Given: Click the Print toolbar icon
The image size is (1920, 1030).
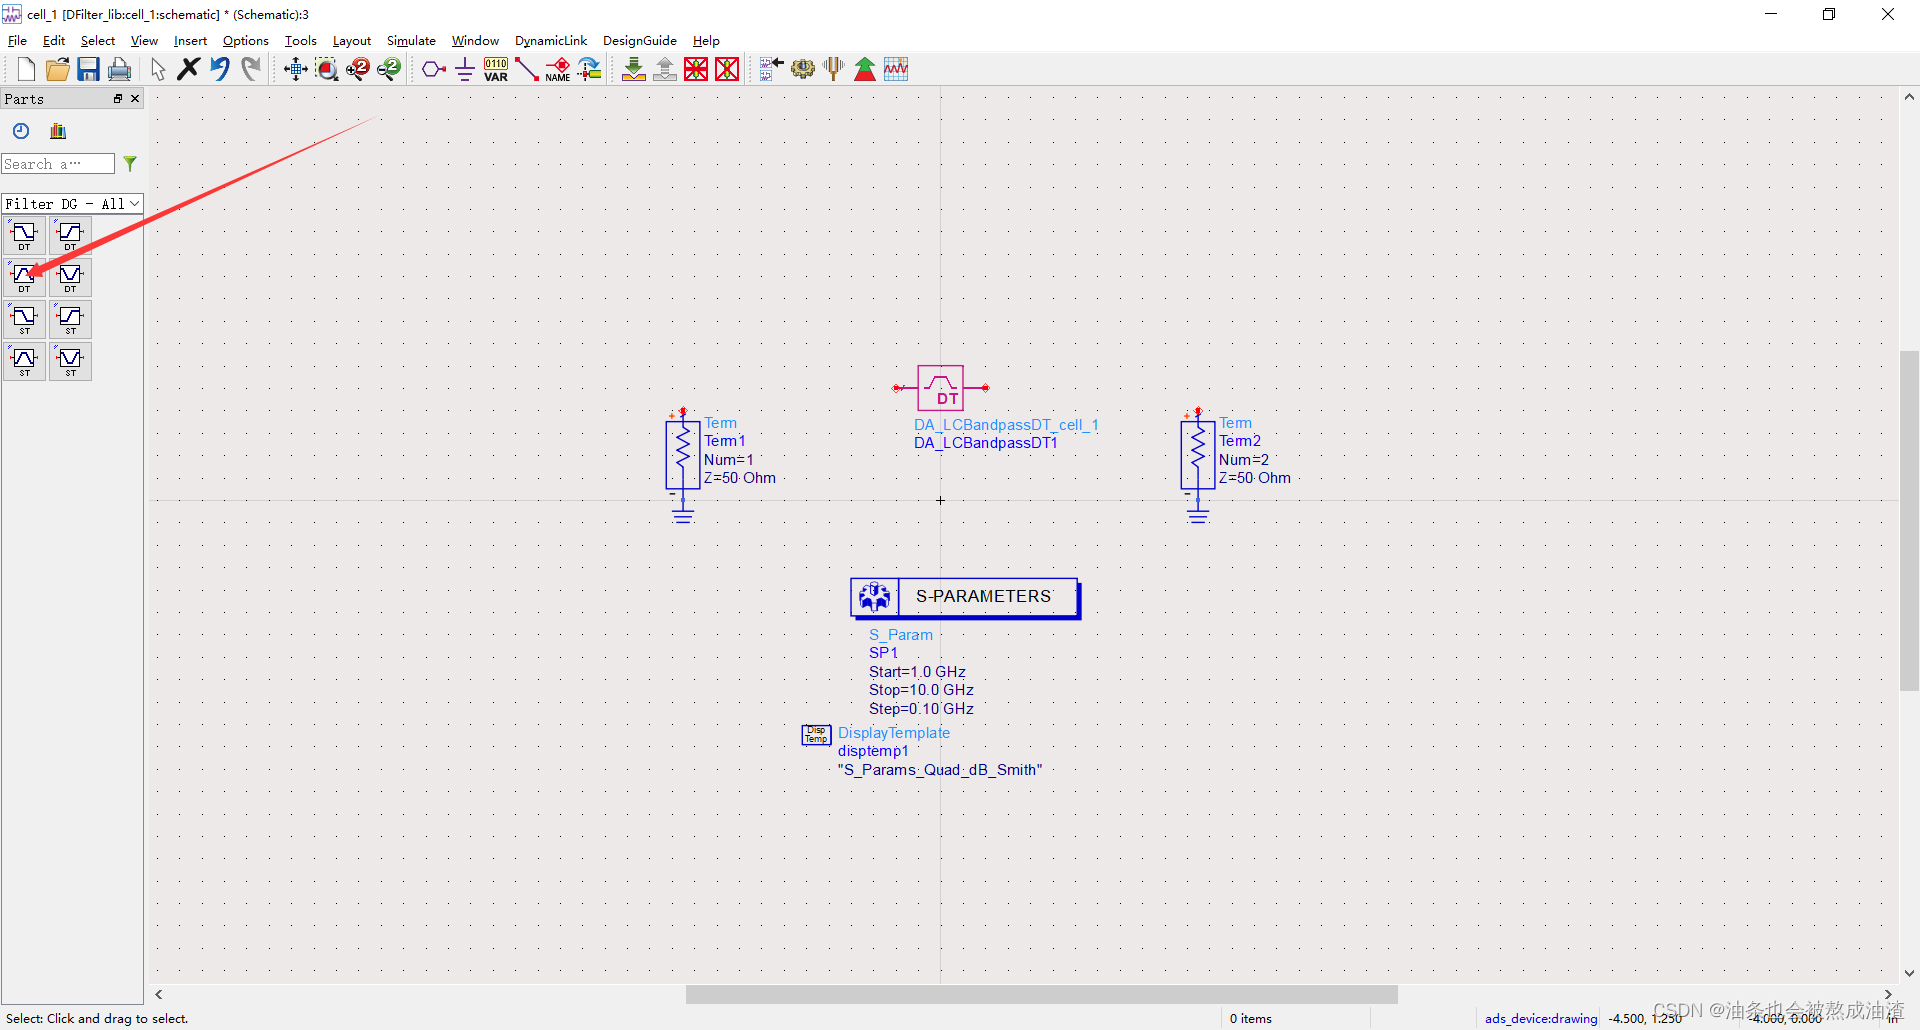Looking at the screenshot, I should point(119,69).
